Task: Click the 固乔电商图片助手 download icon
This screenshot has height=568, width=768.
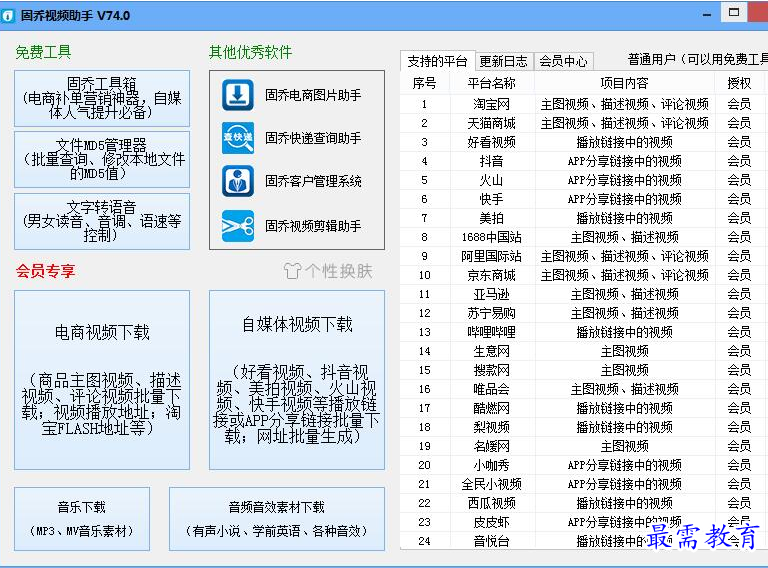Action: (238, 95)
